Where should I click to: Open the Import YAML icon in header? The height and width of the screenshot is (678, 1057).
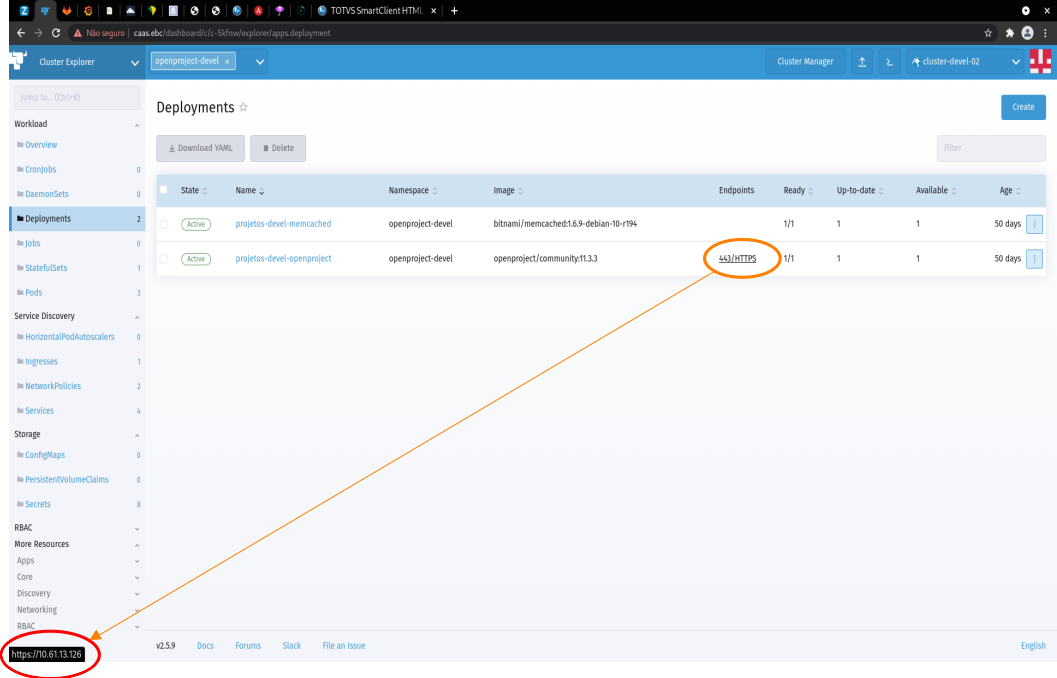862,61
